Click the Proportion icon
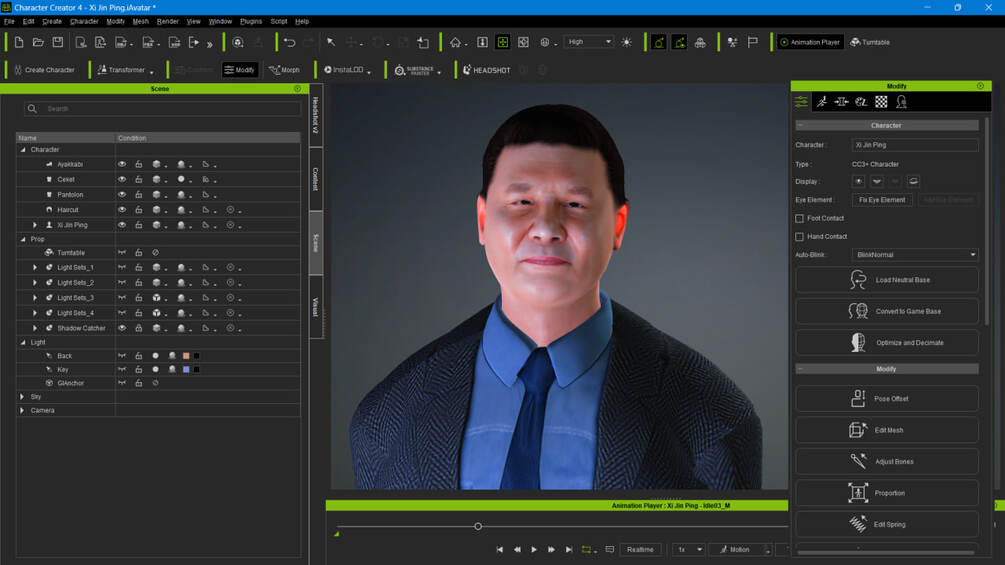1005x565 pixels. (858, 493)
